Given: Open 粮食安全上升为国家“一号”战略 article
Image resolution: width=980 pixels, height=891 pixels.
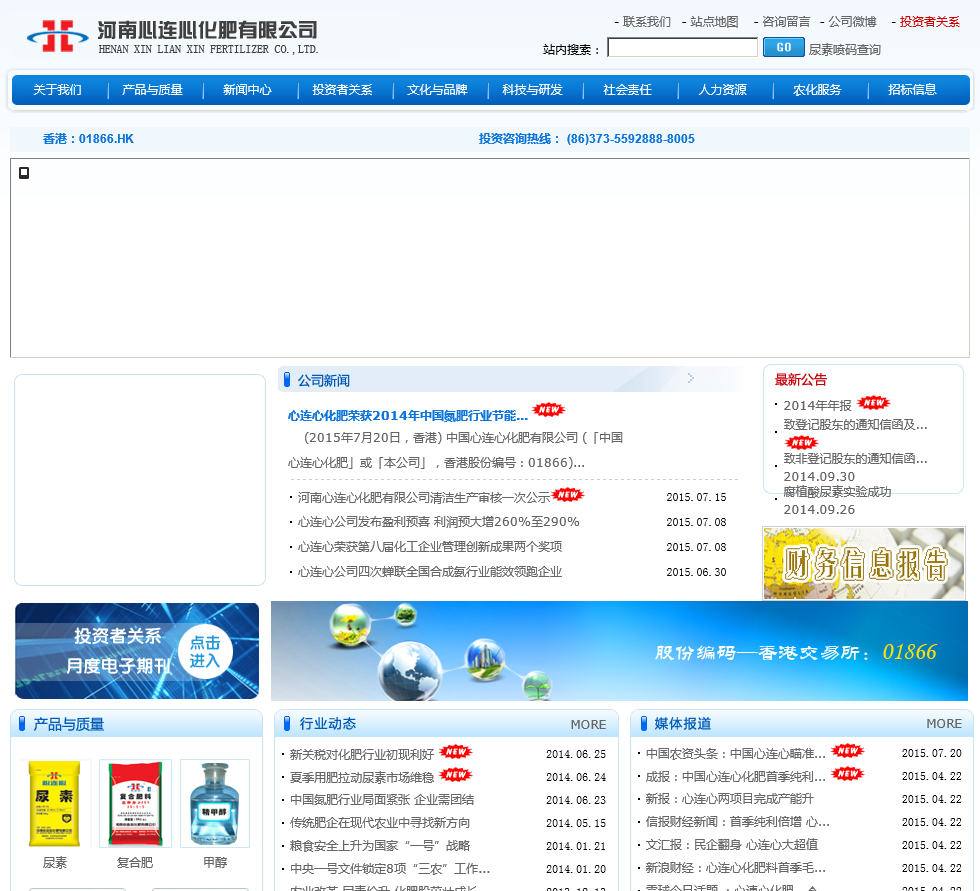Looking at the screenshot, I should tap(380, 846).
